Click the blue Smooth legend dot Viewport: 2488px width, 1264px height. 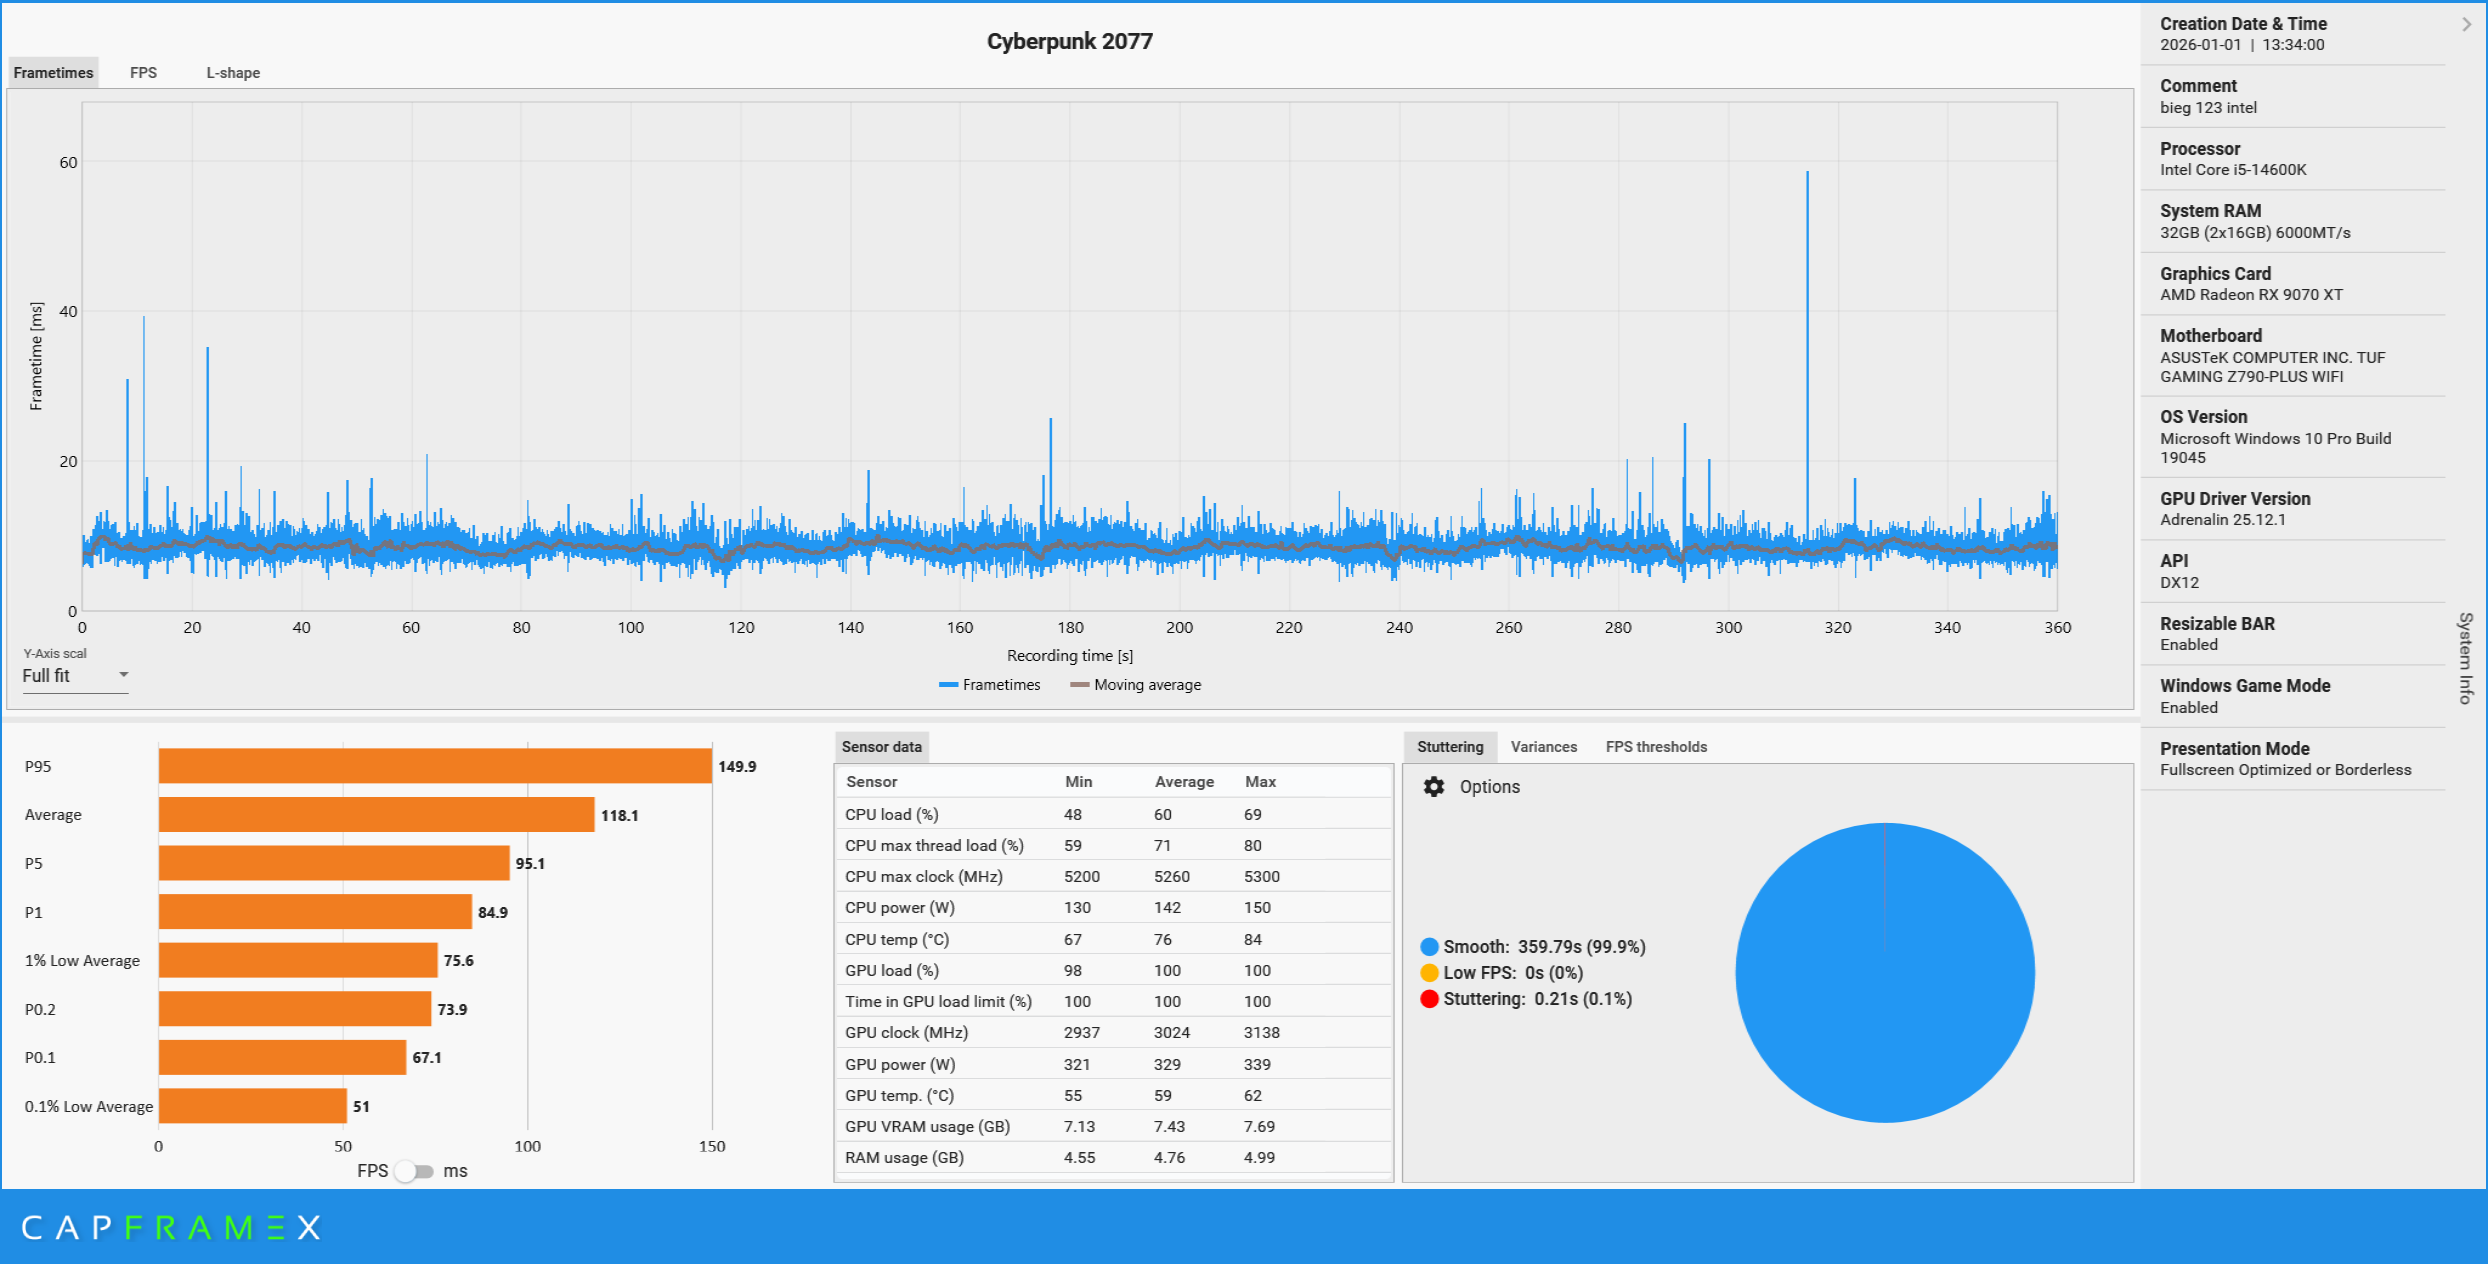tap(1429, 947)
